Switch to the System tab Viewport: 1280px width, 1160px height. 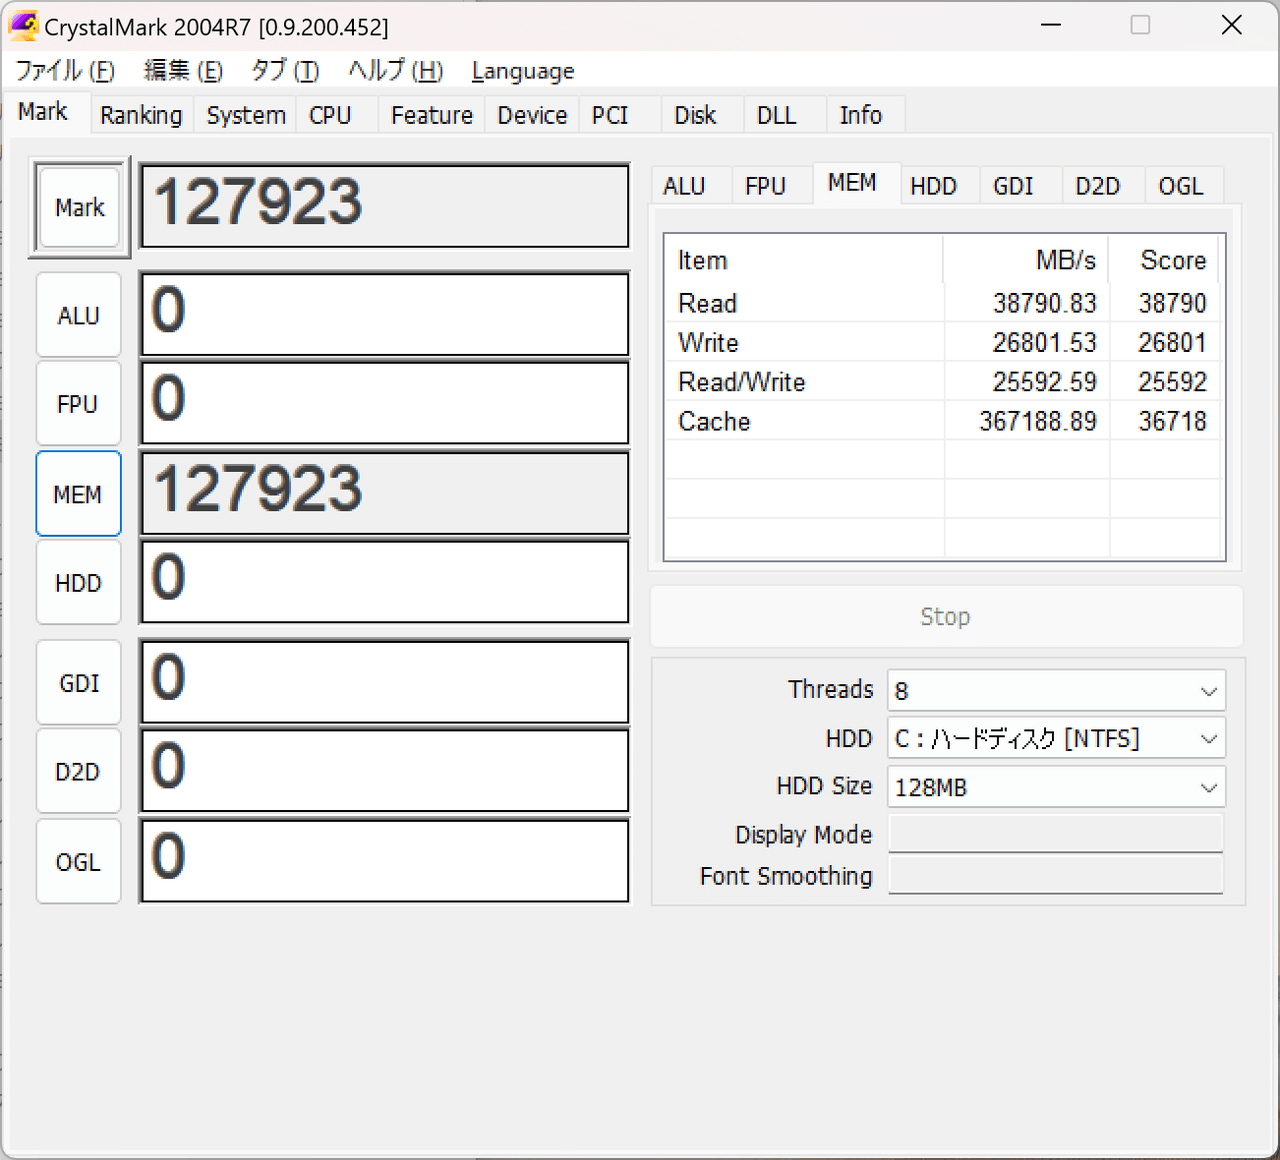(246, 115)
